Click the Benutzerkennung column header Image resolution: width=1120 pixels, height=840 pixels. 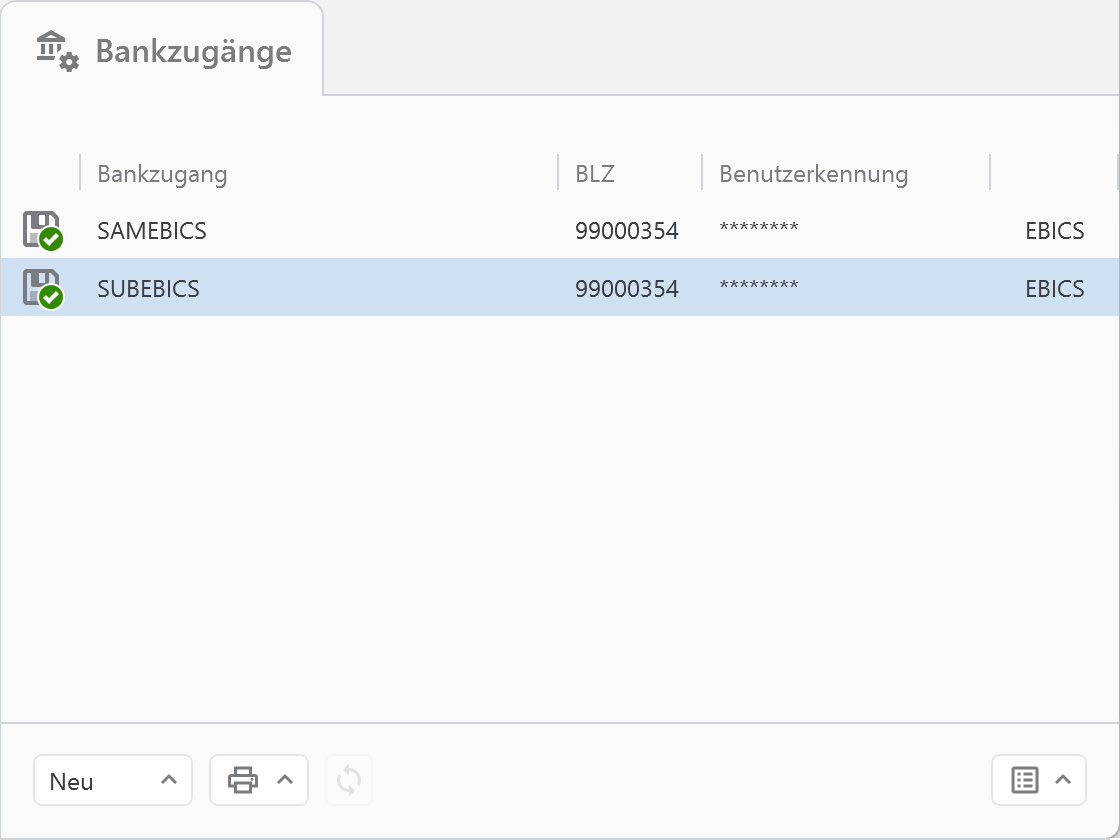pyautogui.click(x=813, y=173)
